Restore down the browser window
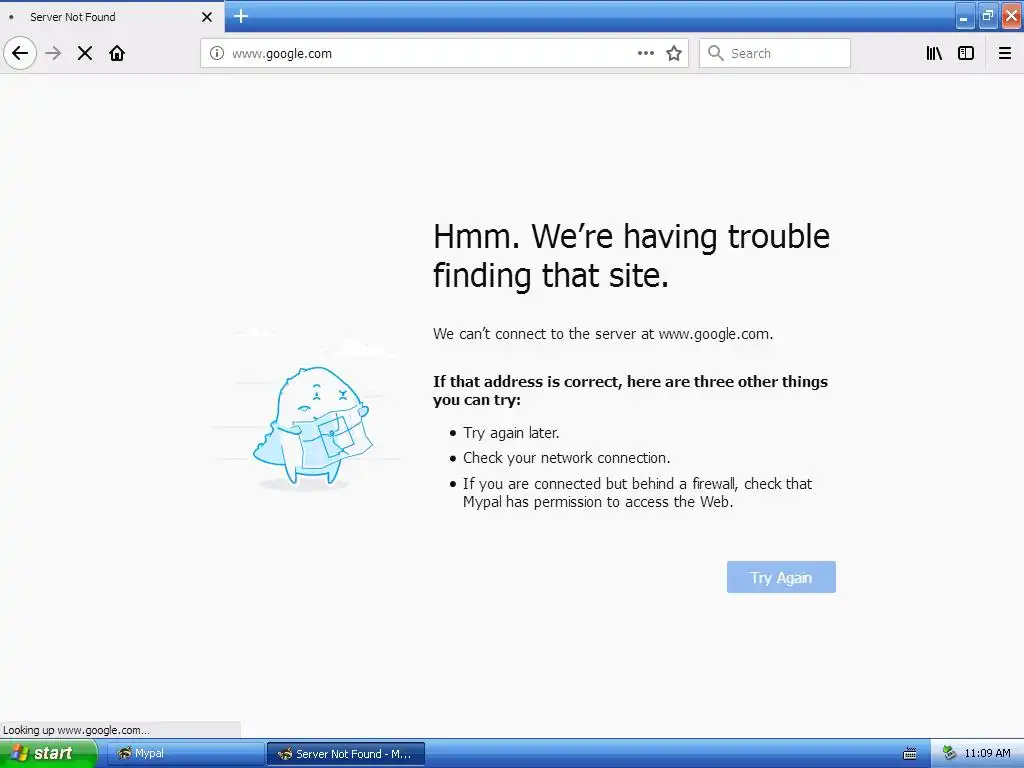1024x768 pixels. click(x=988, y=16)
